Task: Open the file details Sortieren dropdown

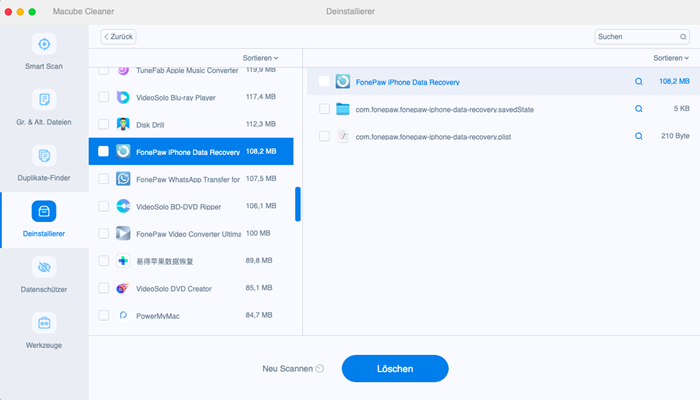Action: [x=671, y=58]
